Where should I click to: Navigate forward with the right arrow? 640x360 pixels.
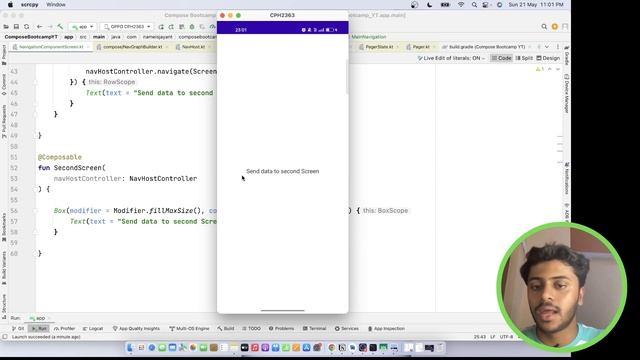point(50,27)
